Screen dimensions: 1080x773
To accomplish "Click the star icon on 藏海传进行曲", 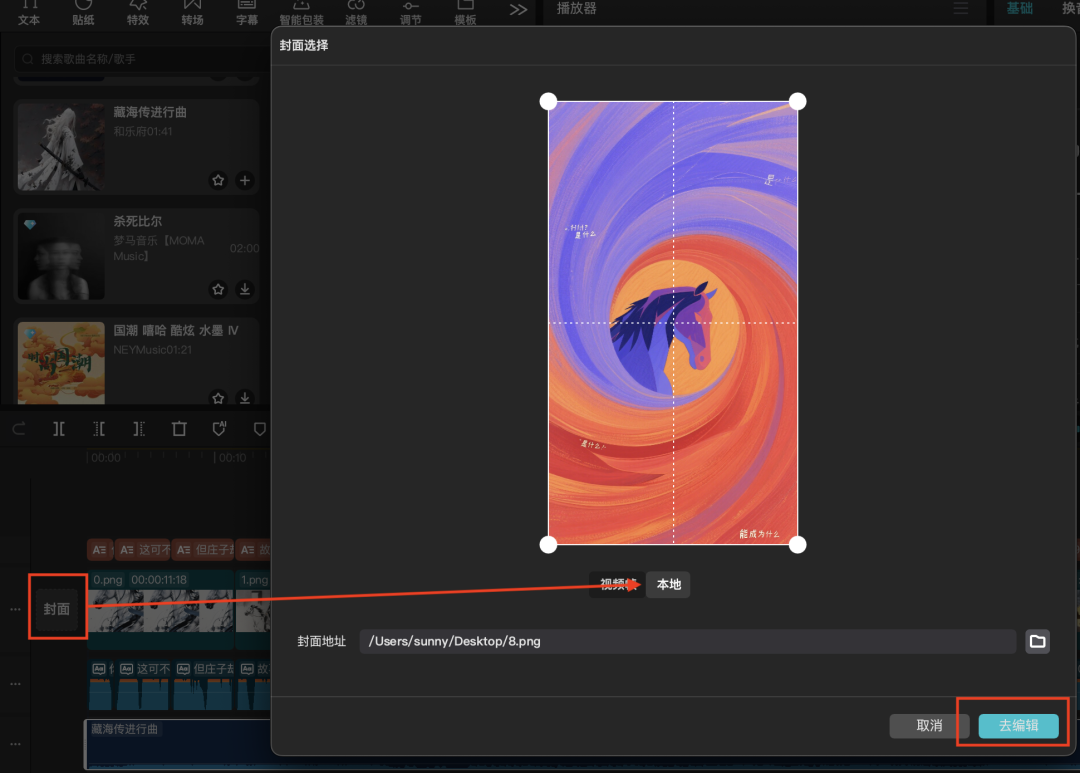I will [x=218, y=181].
